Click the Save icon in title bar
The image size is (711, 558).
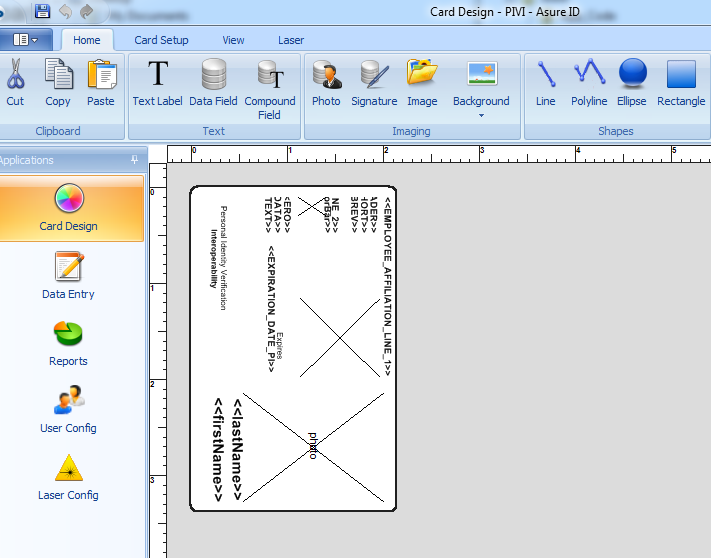(x=42, y=11)
